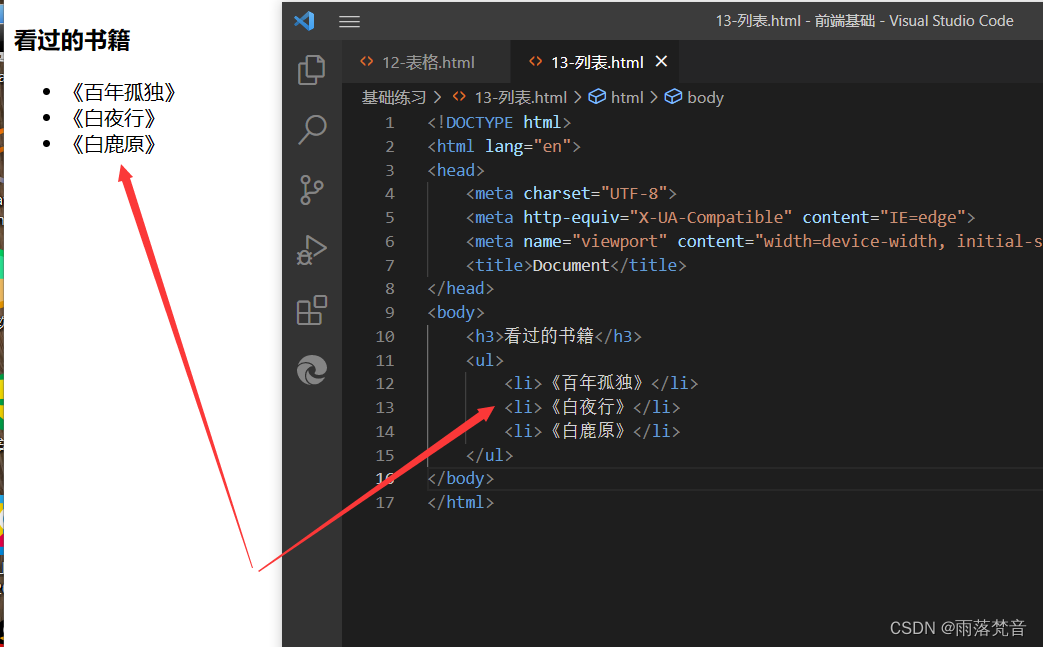Click line number 17 in the gutter
Image resolution: width=1043 pixels, height=647 pixels.
pyautogui.click(x=385, y=503)
